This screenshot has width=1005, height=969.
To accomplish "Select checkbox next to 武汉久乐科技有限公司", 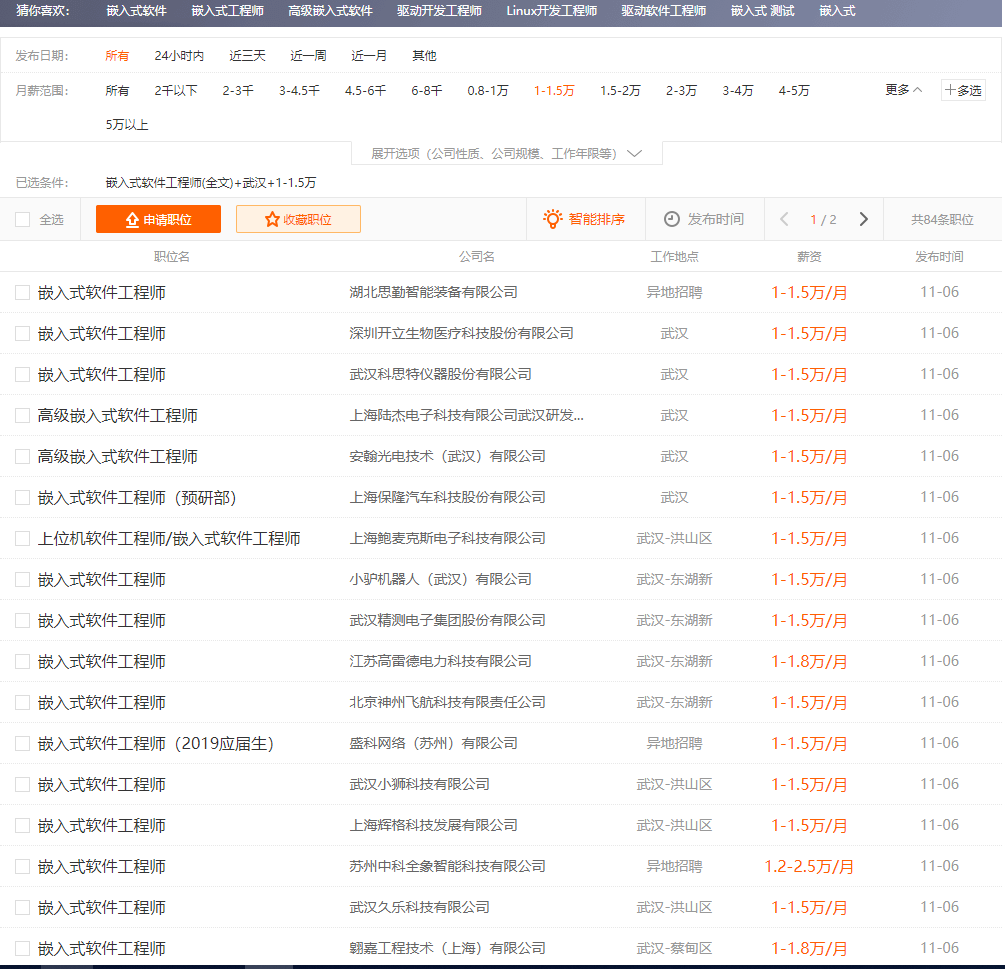I will click(x=22, y=907).
